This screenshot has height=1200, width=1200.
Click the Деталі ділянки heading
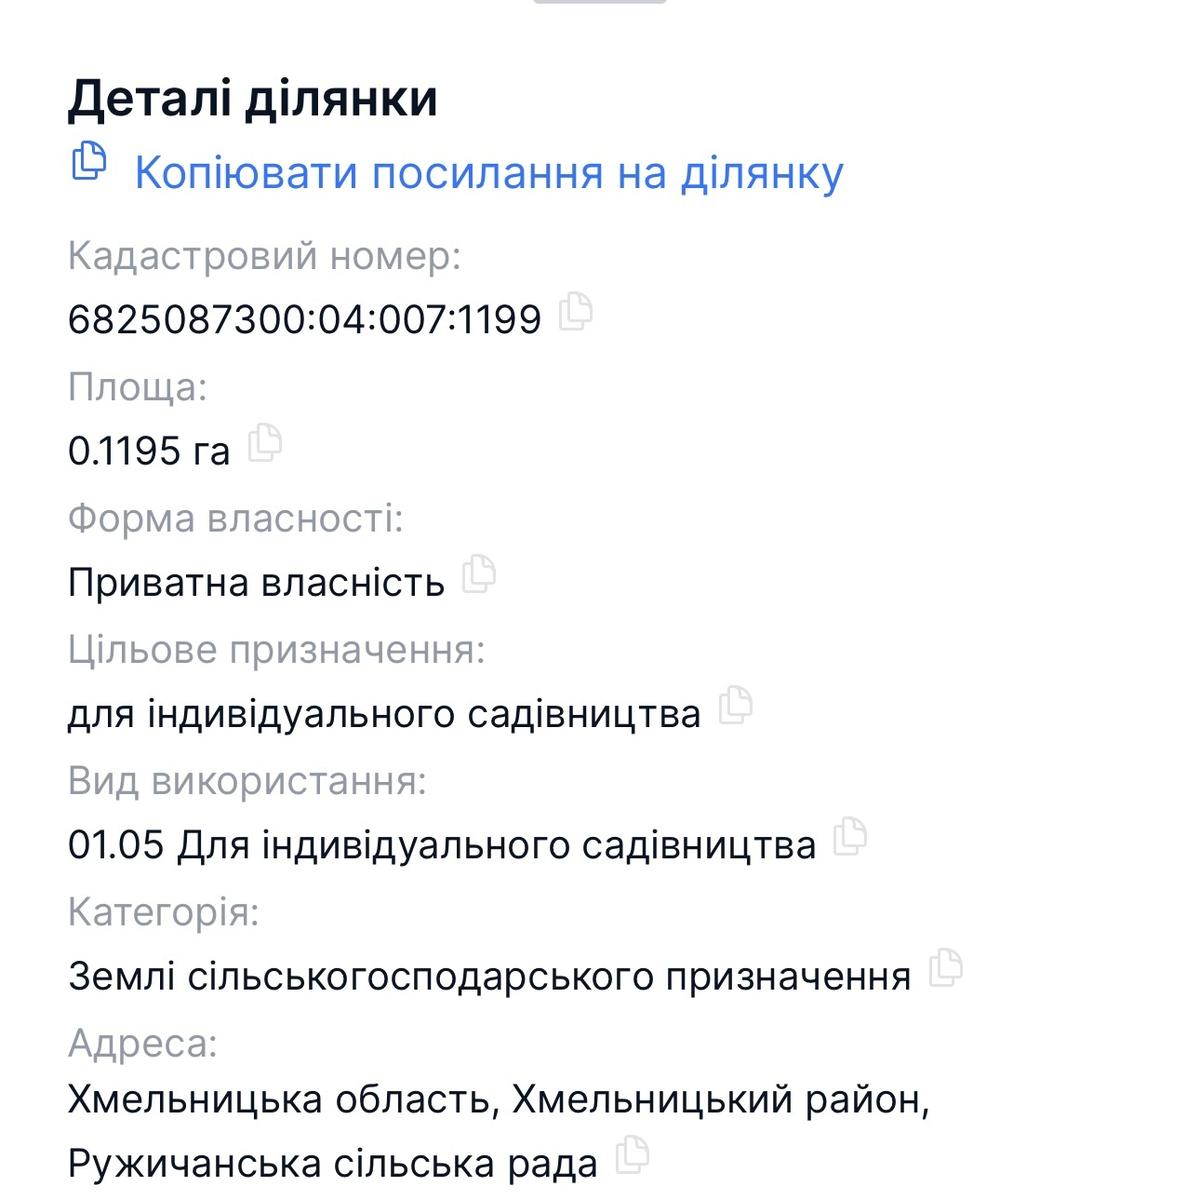tap(253, 97)
